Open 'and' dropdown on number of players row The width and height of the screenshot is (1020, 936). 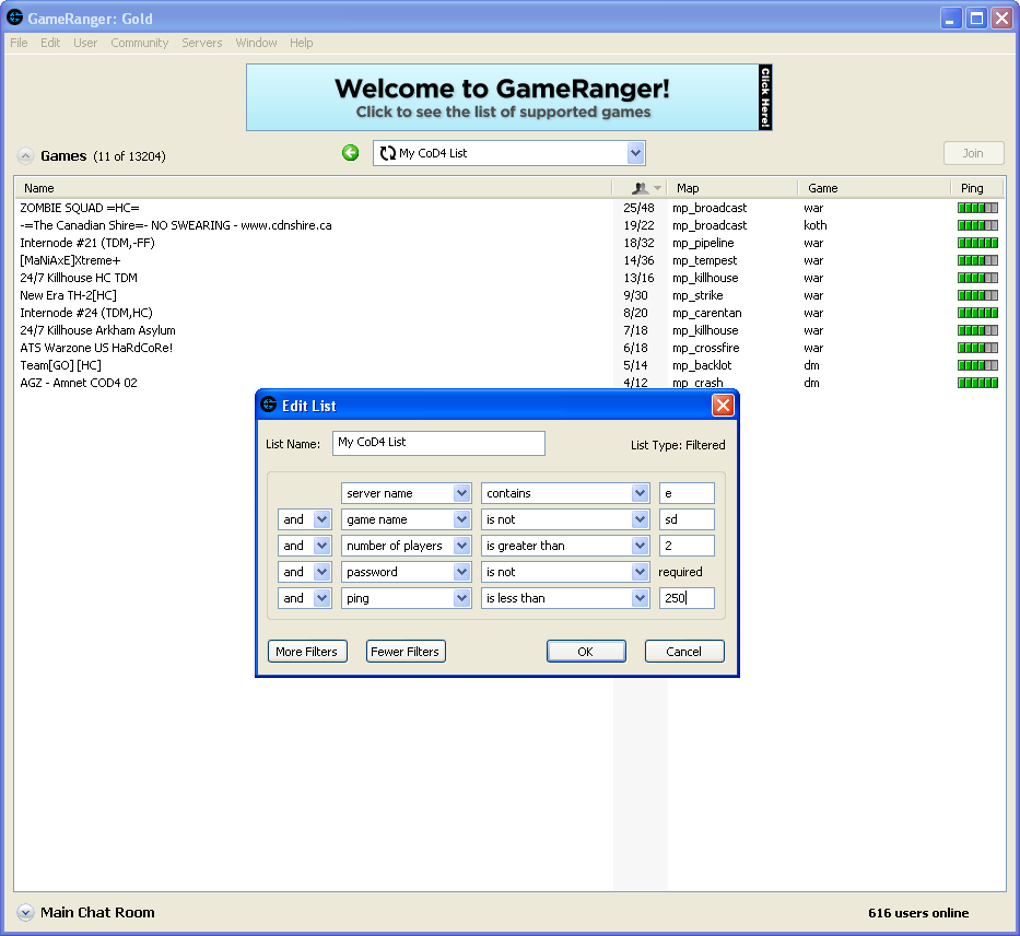[322, 545]
